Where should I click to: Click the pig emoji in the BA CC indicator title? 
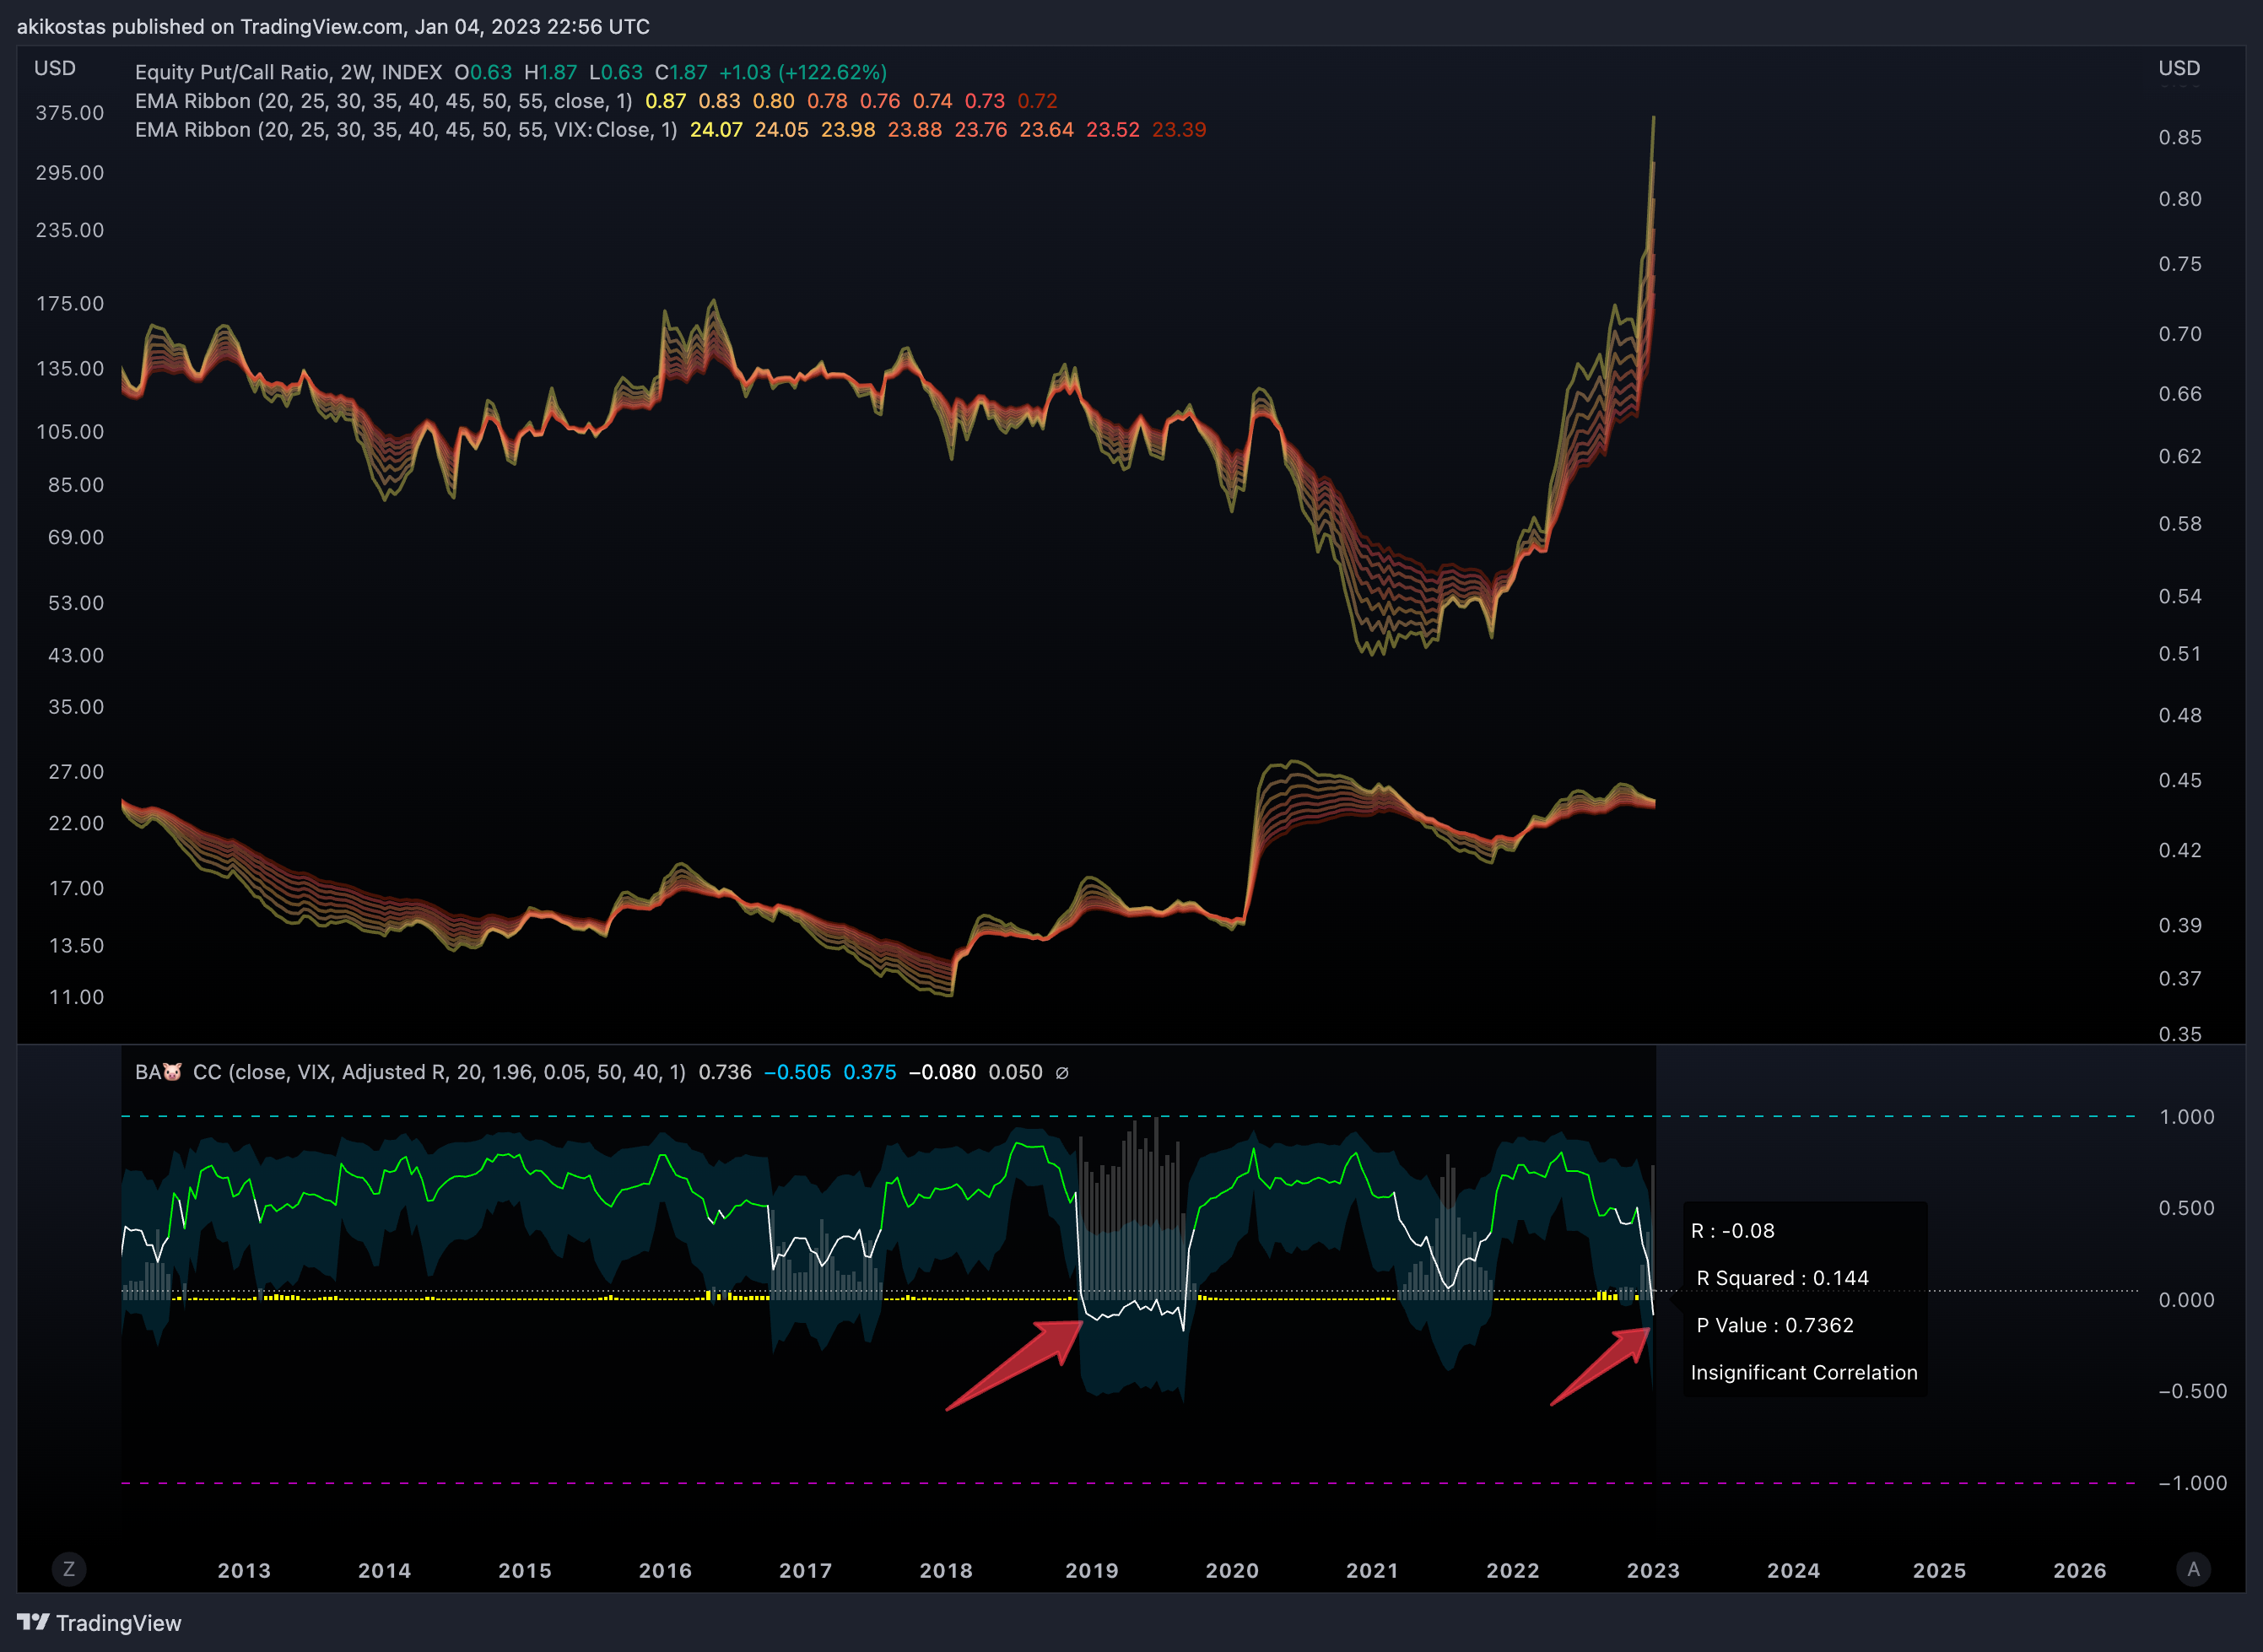pyautogui.click(x=173, y=1072)
